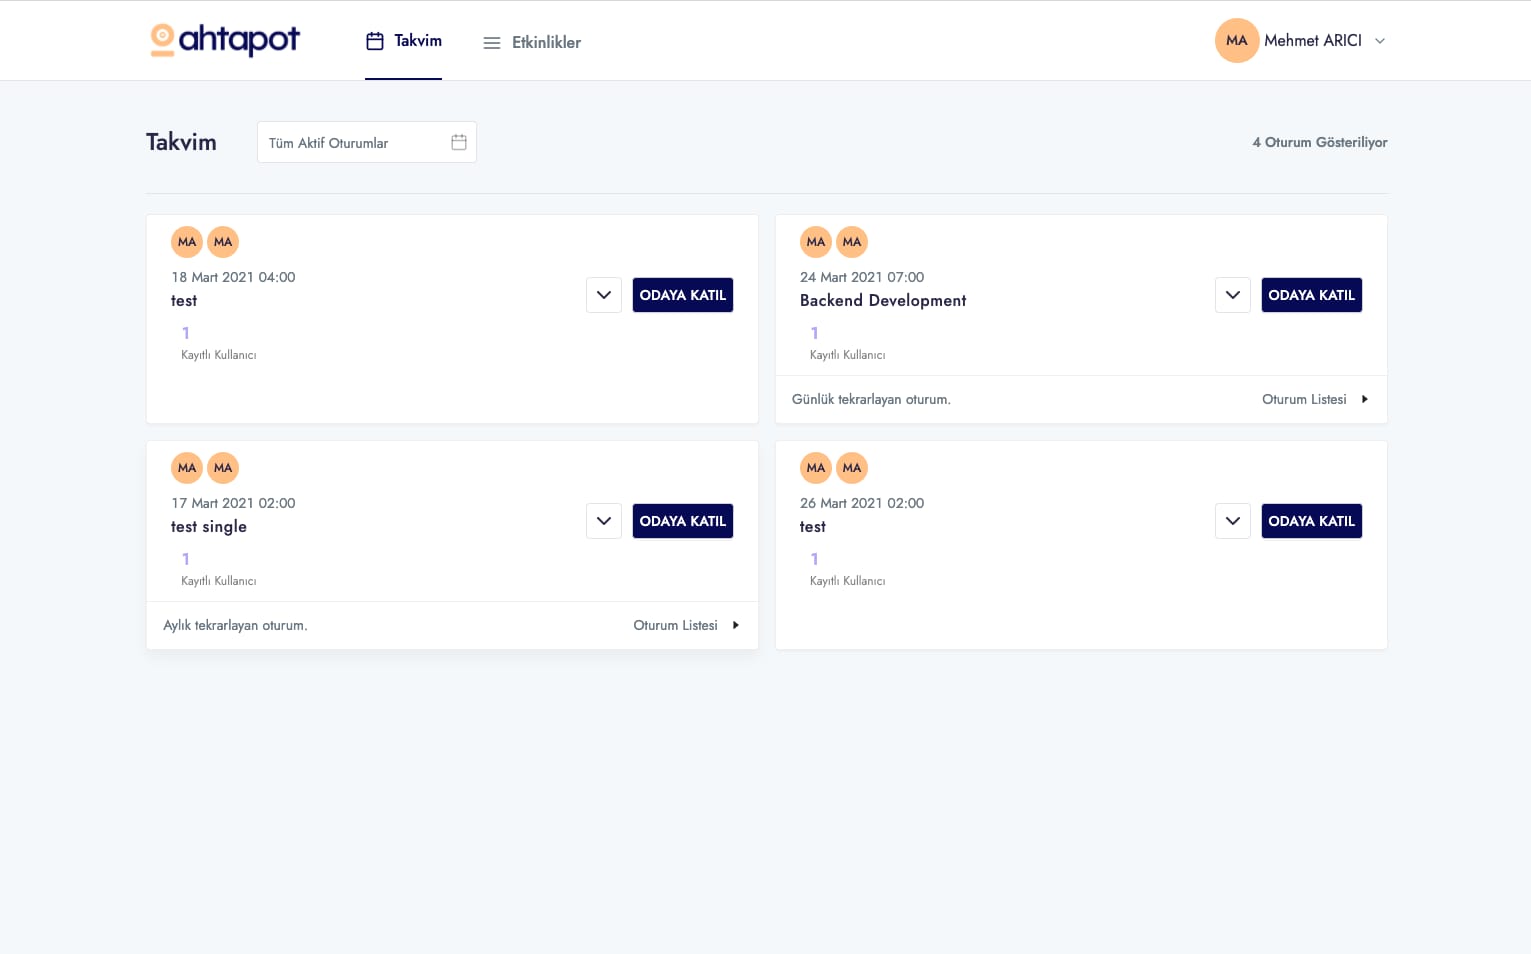Click second MA avatar on 26 Mart card
Image resolution: width=1531 pixels, height=954 pixels.
click(852, 468)
